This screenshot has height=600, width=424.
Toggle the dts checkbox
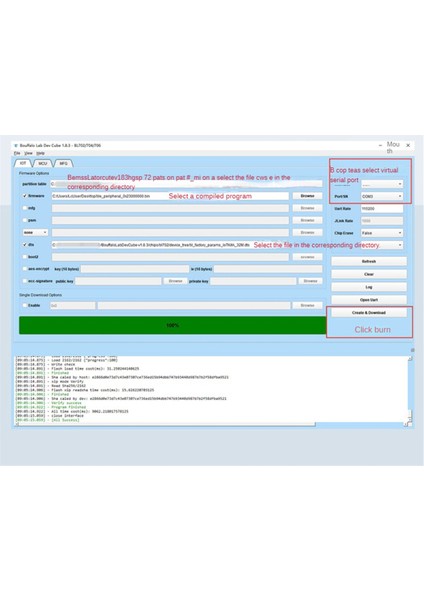pos(25,245)
